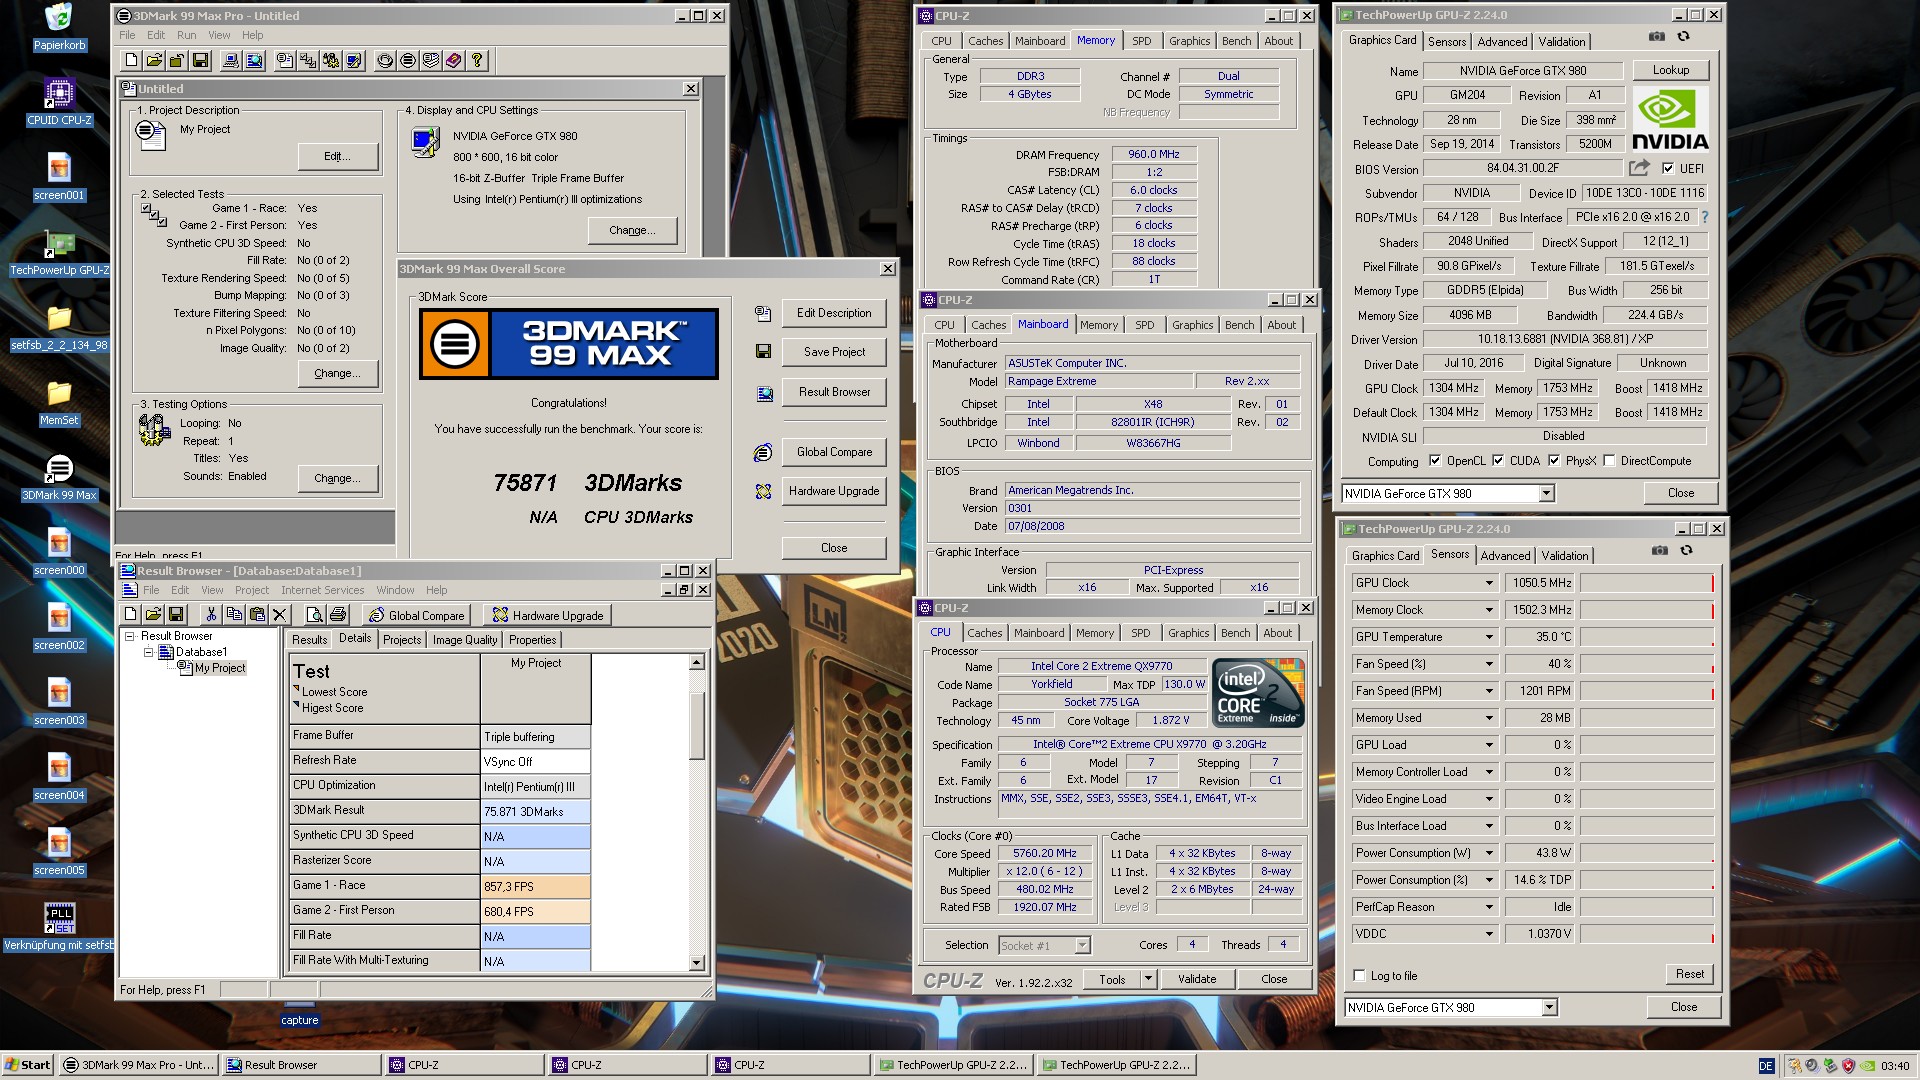Click the 75.871 3DMarks result cell
1920x1080 pixels.
pyautogui.click(x=536, y=812)
